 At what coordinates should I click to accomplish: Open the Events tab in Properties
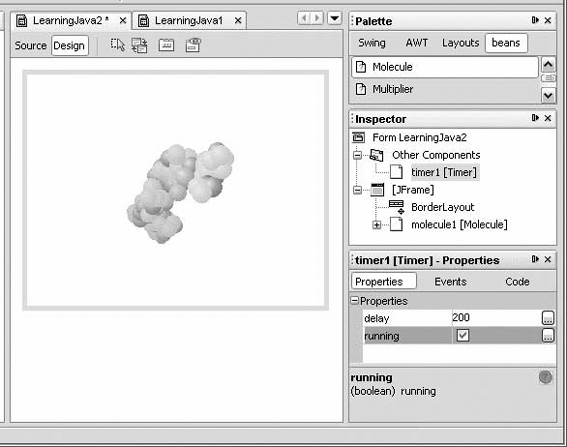(x=450, y=282)
